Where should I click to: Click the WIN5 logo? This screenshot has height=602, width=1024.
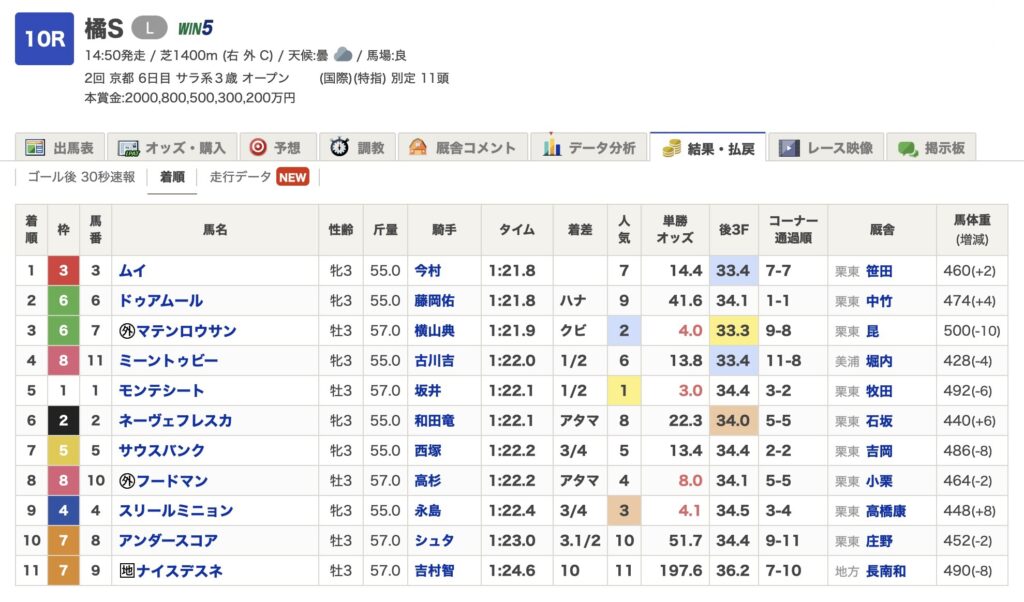point(195,28)
